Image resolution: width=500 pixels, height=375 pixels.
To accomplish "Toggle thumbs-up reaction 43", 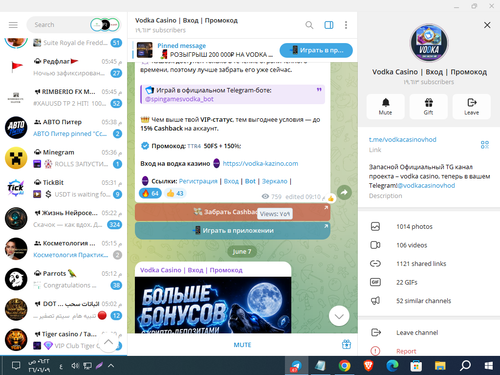I will click(x=175, y=193).
